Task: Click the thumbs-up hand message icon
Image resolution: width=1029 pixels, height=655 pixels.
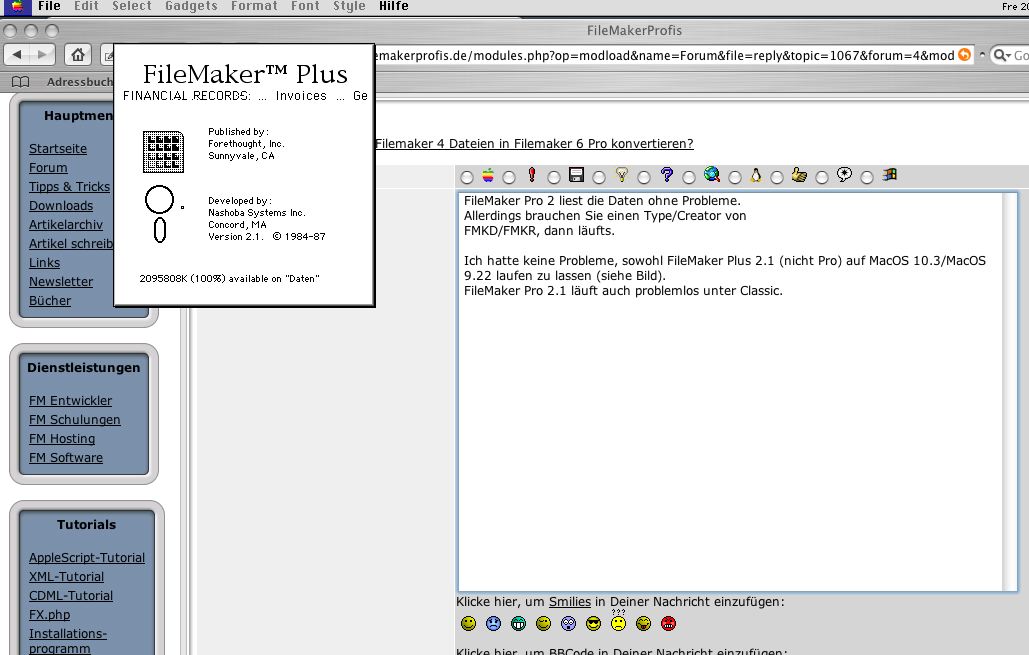Action: tap(799, 175)
